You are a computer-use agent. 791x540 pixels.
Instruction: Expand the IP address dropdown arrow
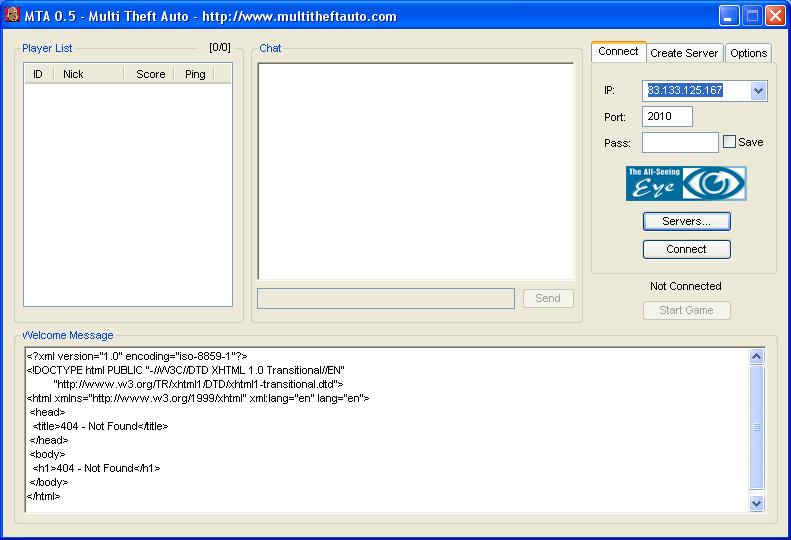pyautogui.click(x=758, y=91)
